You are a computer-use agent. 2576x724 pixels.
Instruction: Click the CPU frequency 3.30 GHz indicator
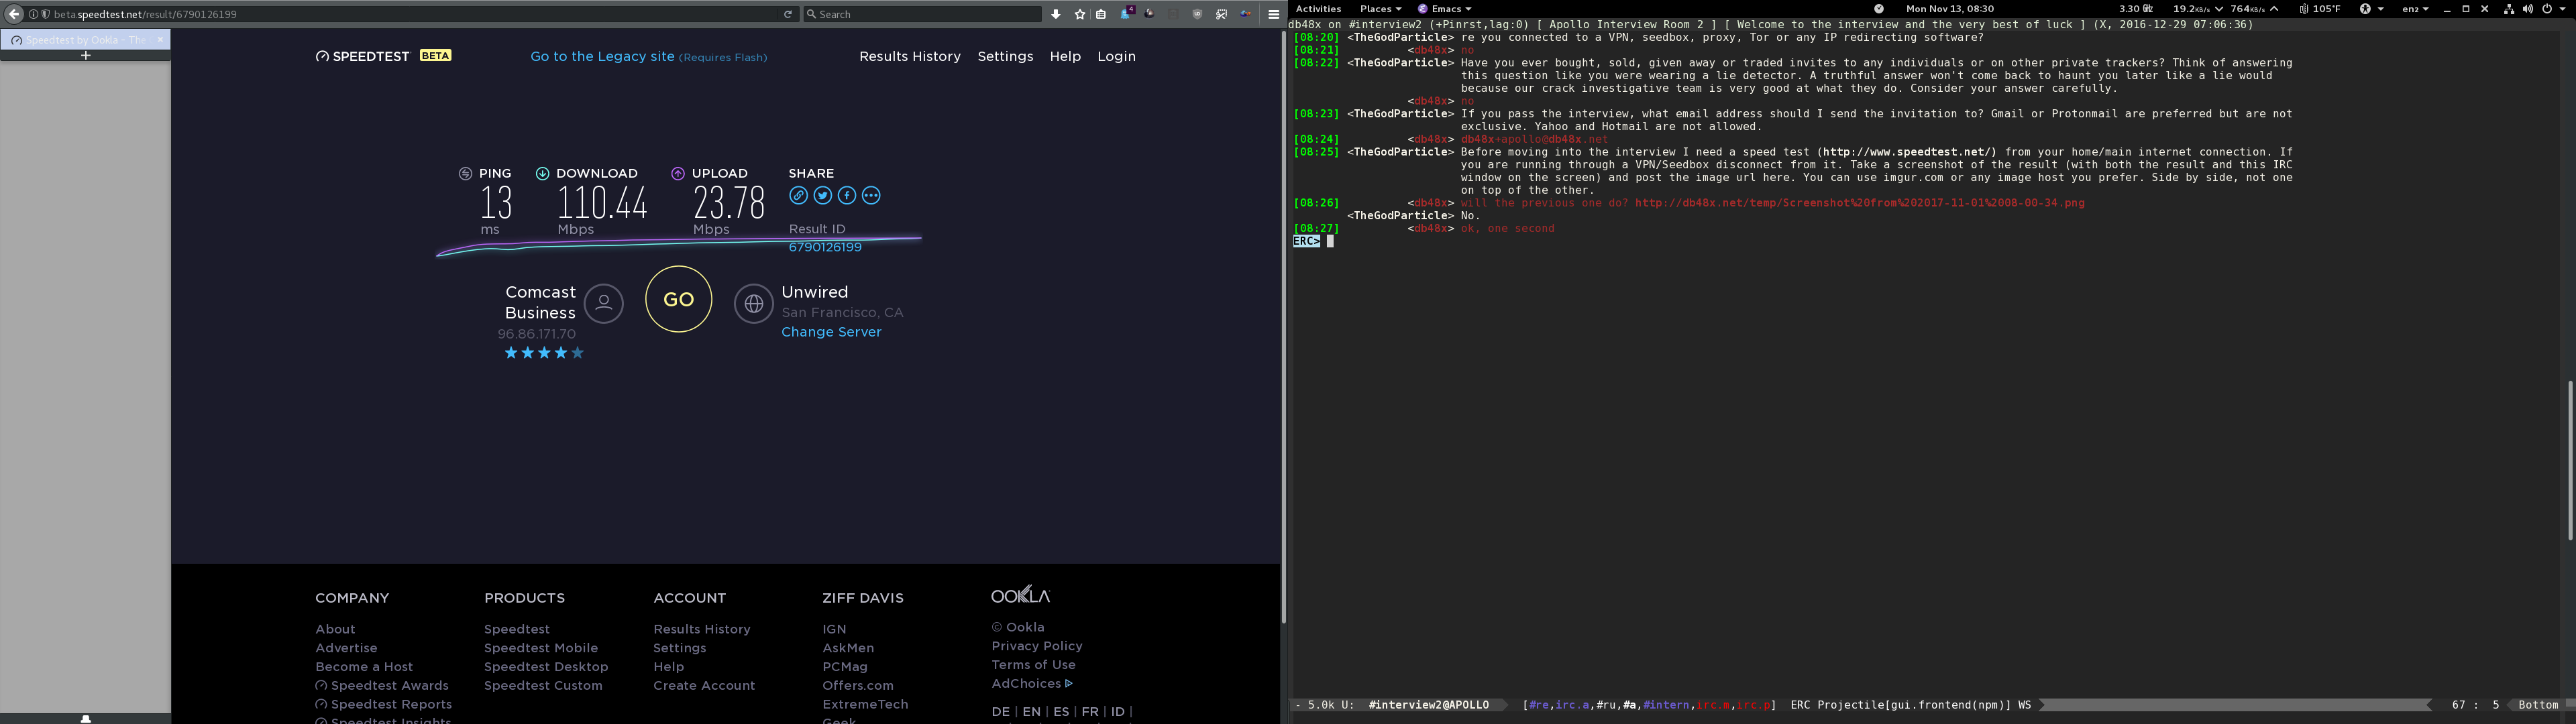[x=2135, y=9]
